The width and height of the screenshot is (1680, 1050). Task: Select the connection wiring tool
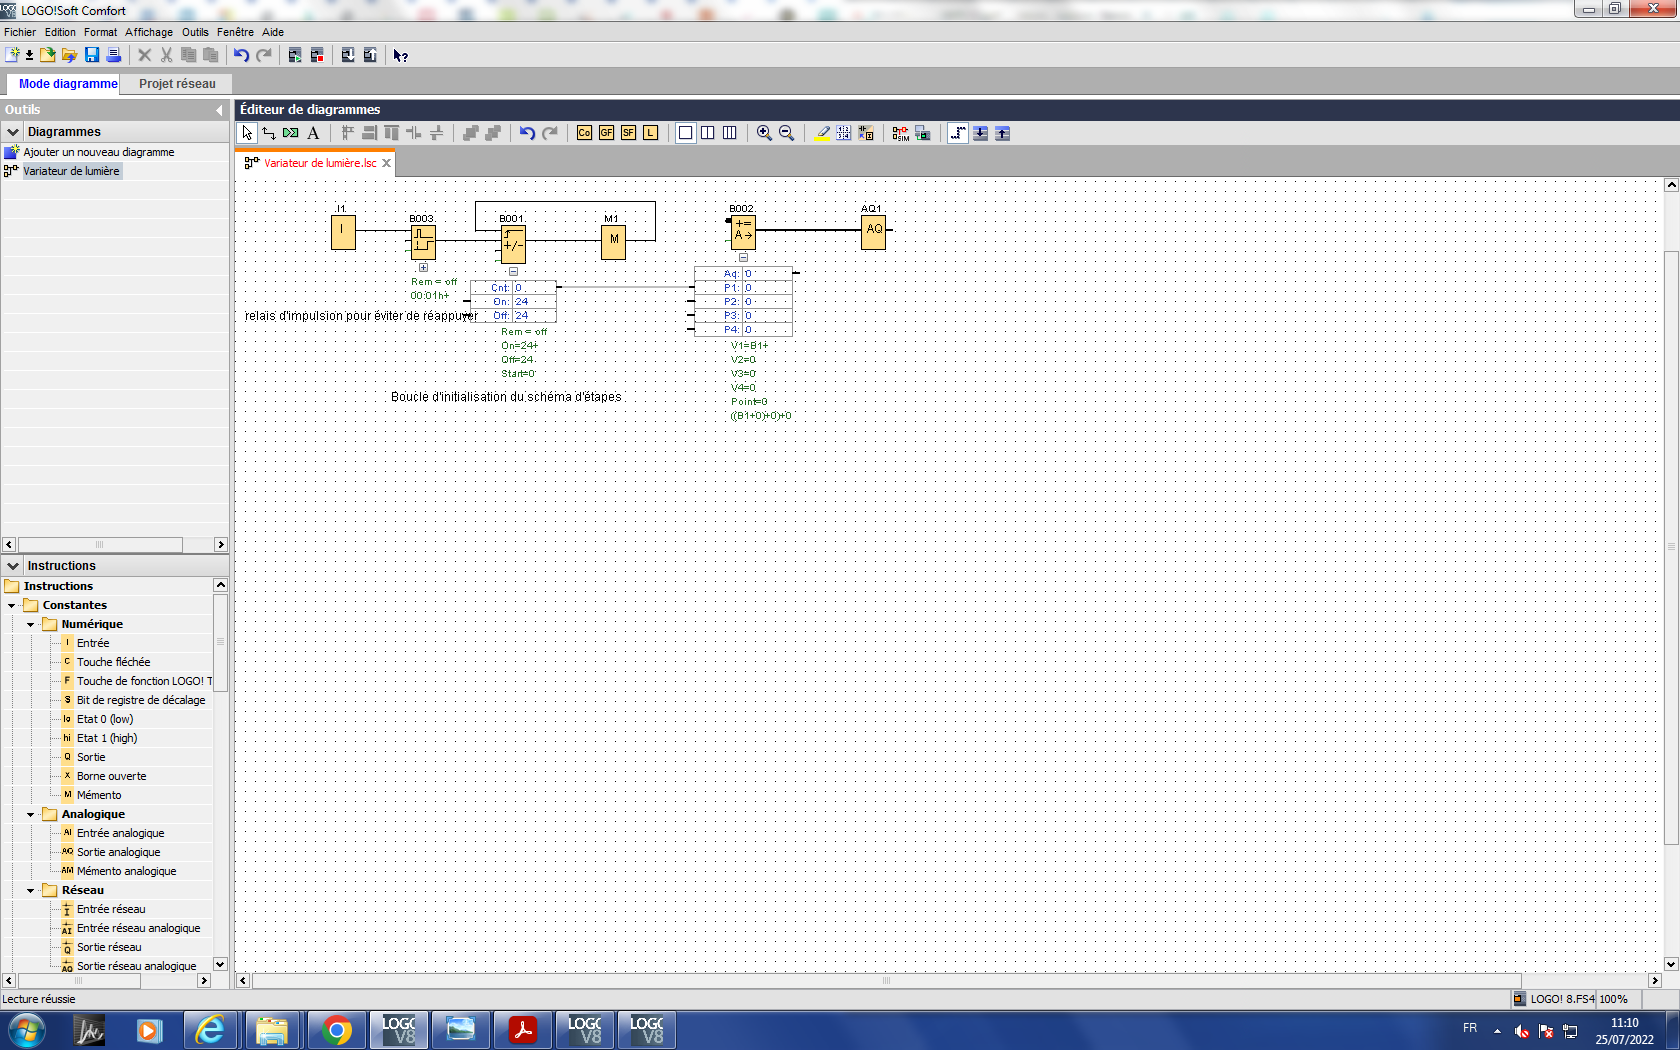[x=269, y=133]
